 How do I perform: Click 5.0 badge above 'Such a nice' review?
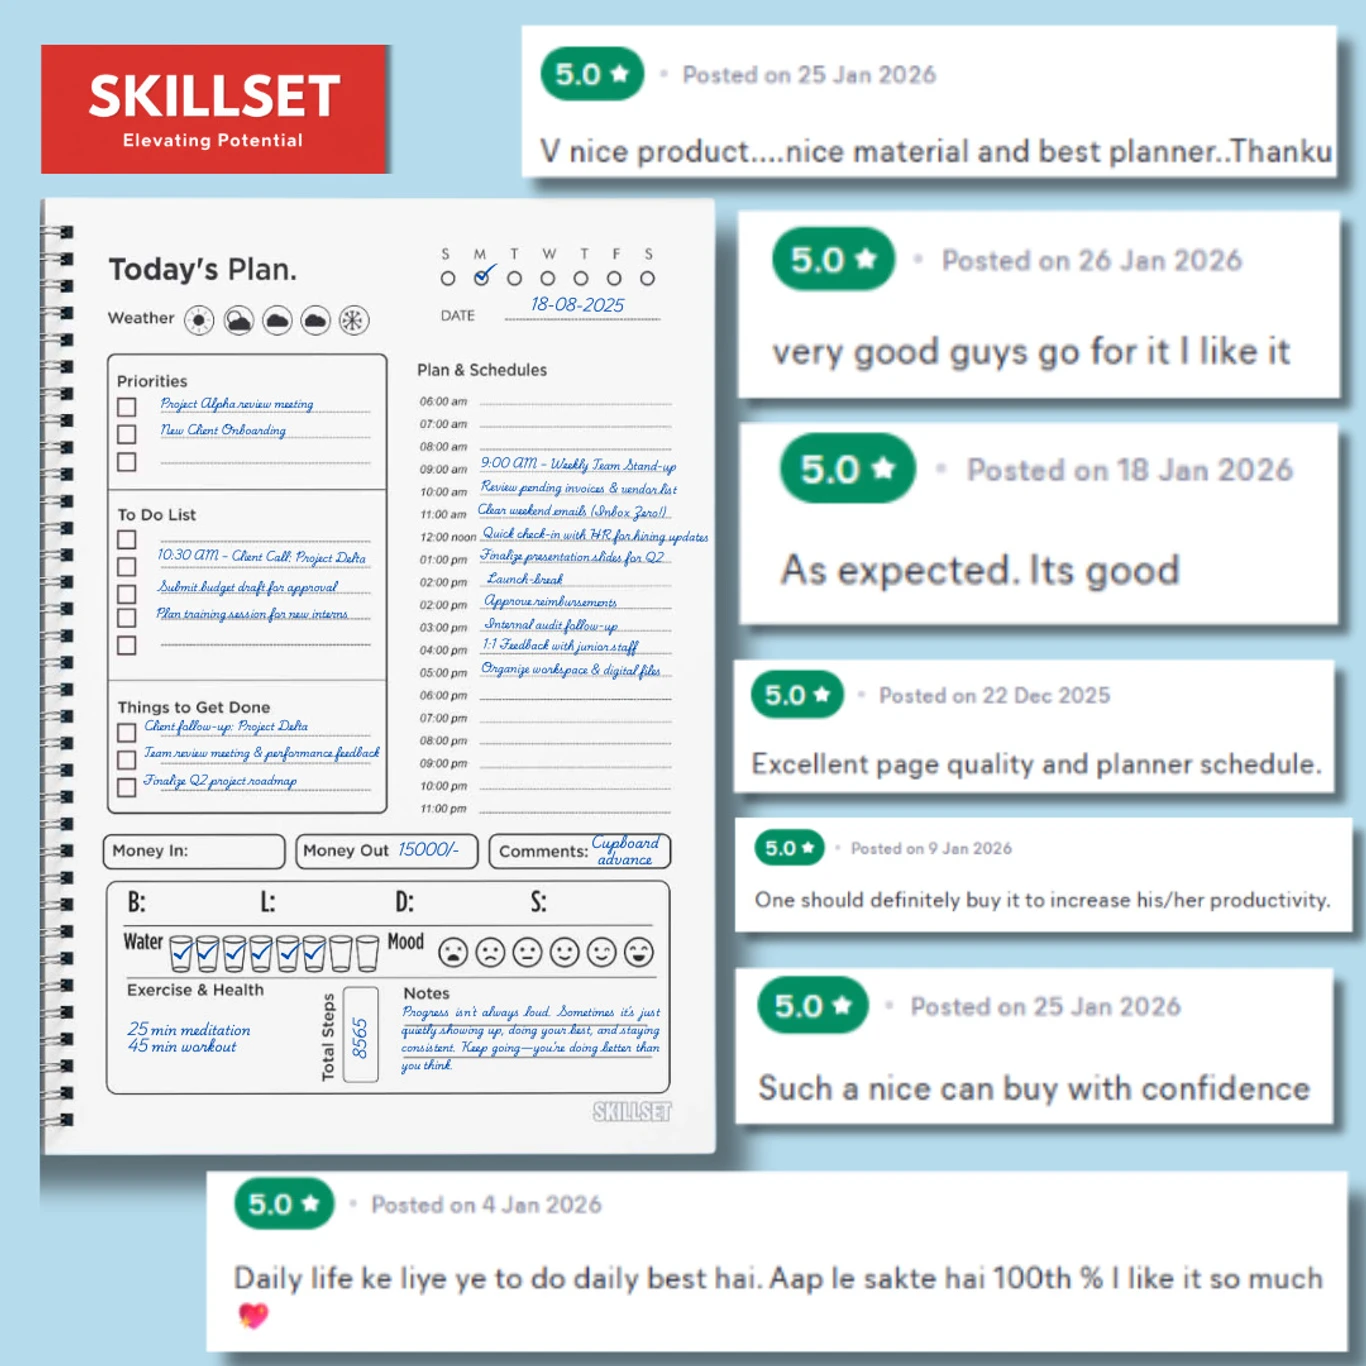(813, 1005)
